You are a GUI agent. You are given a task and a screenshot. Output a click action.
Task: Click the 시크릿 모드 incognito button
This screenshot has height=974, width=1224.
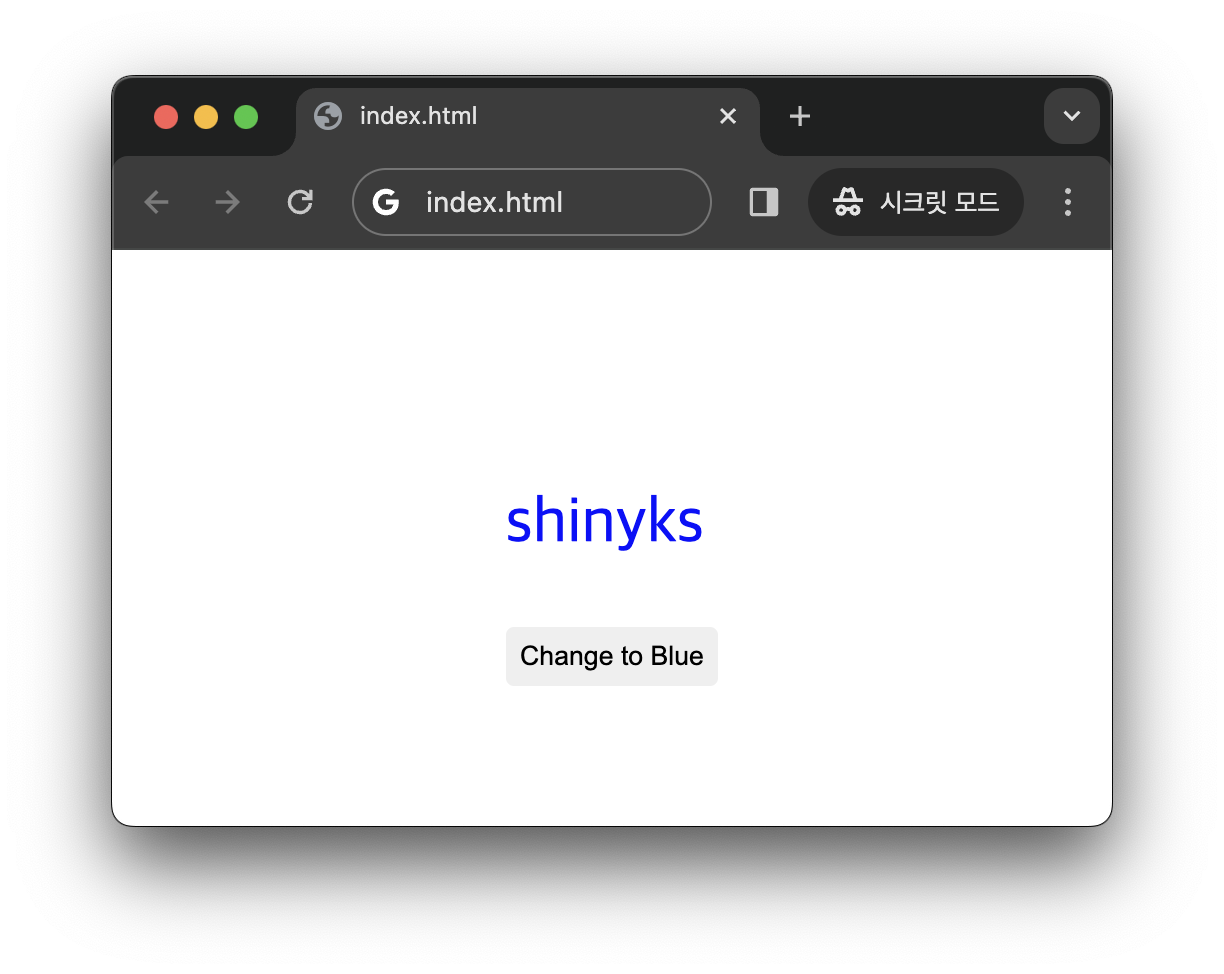pyautogui.click(x=916, y=202)
